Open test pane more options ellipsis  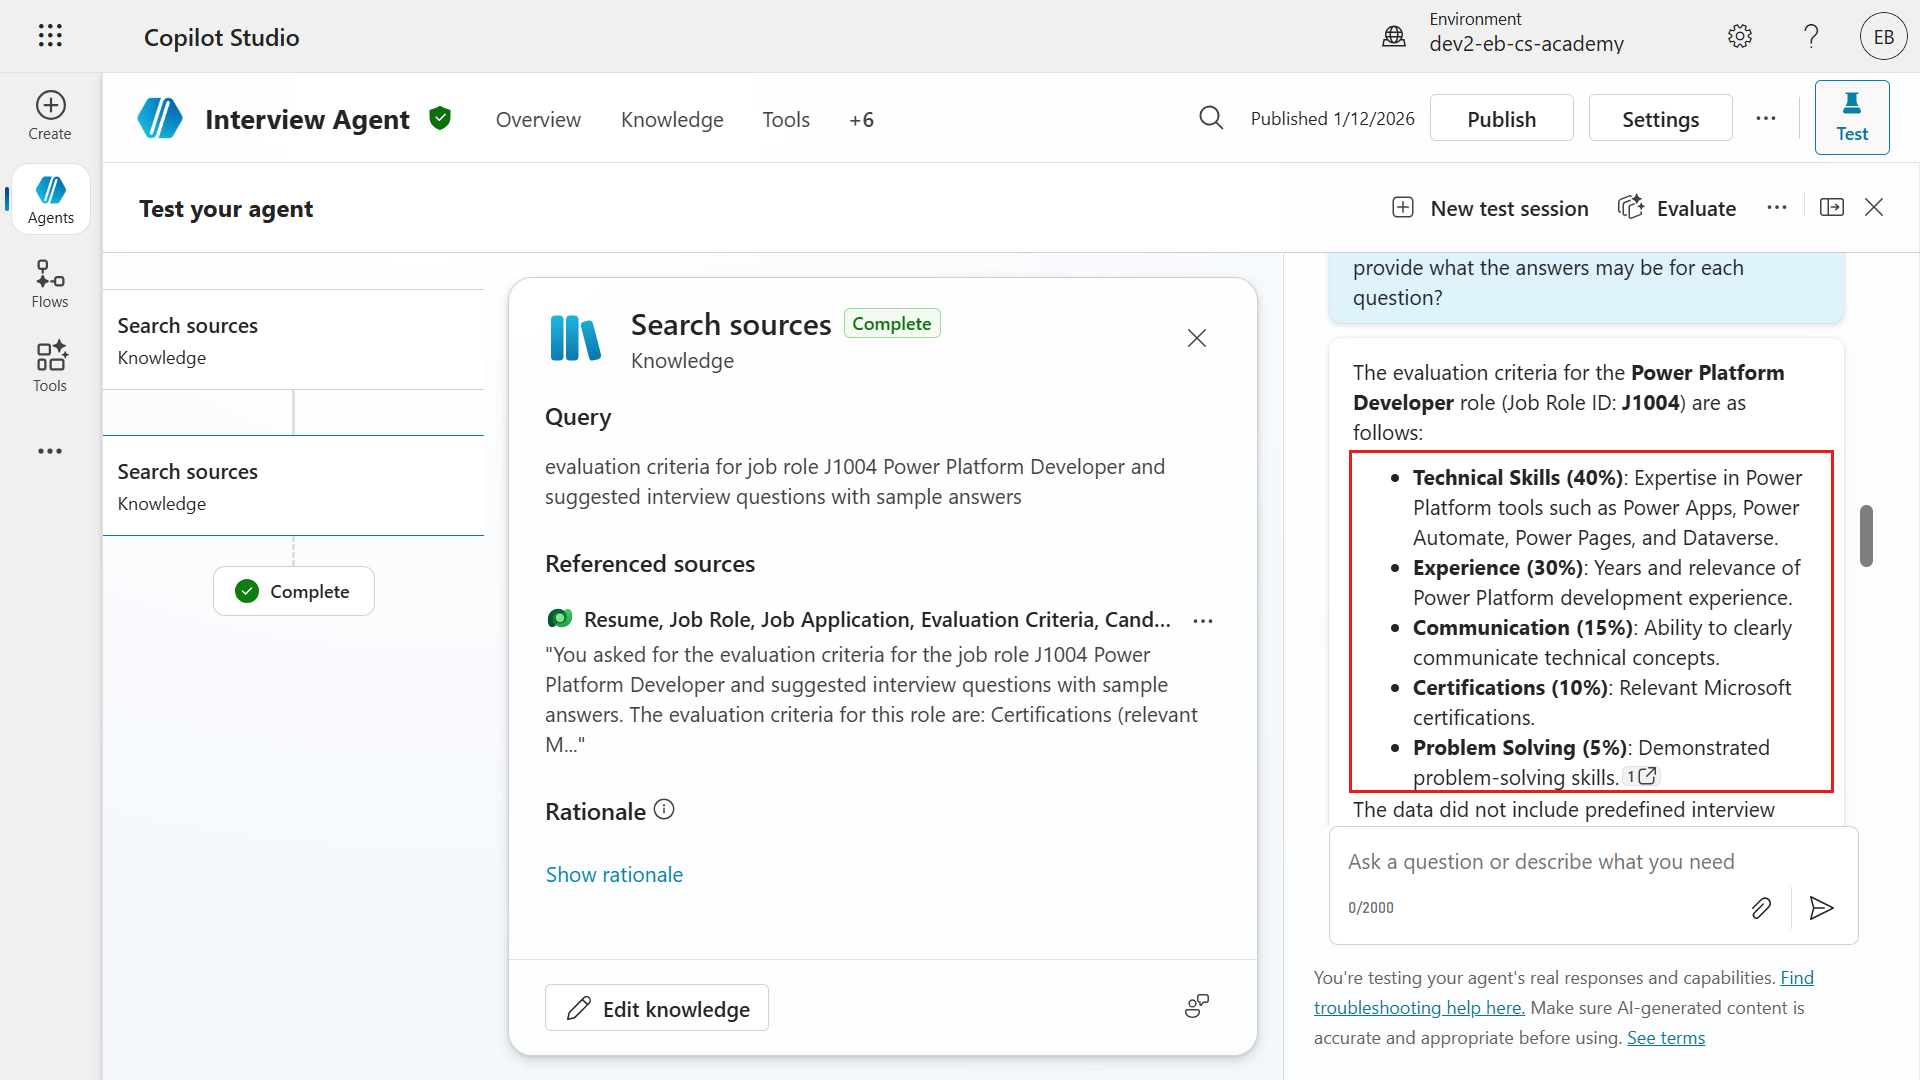(1777, 207)
